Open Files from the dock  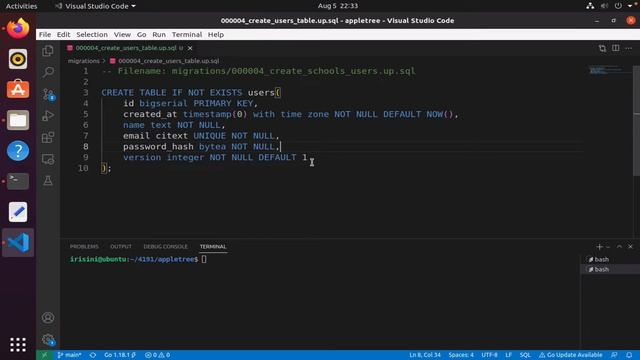(x=18, y=120)
